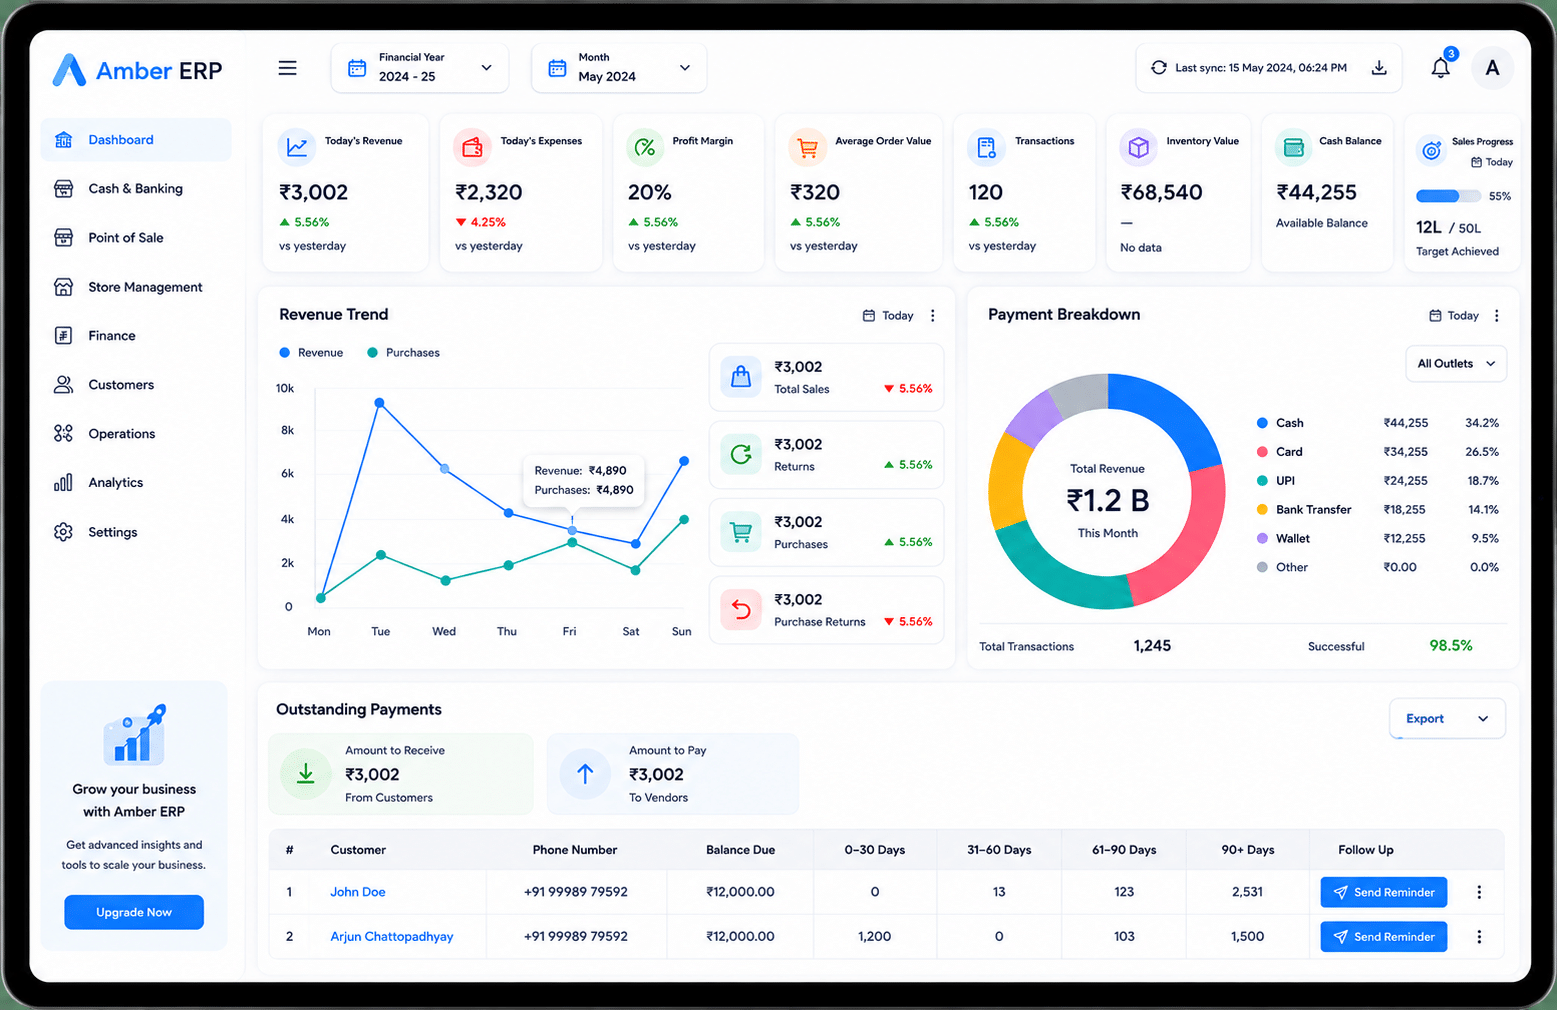The width and height of the screenshot is (1557, 1010).
Task: Click the UPI teal legend dot
Action: coord(1262,481)
